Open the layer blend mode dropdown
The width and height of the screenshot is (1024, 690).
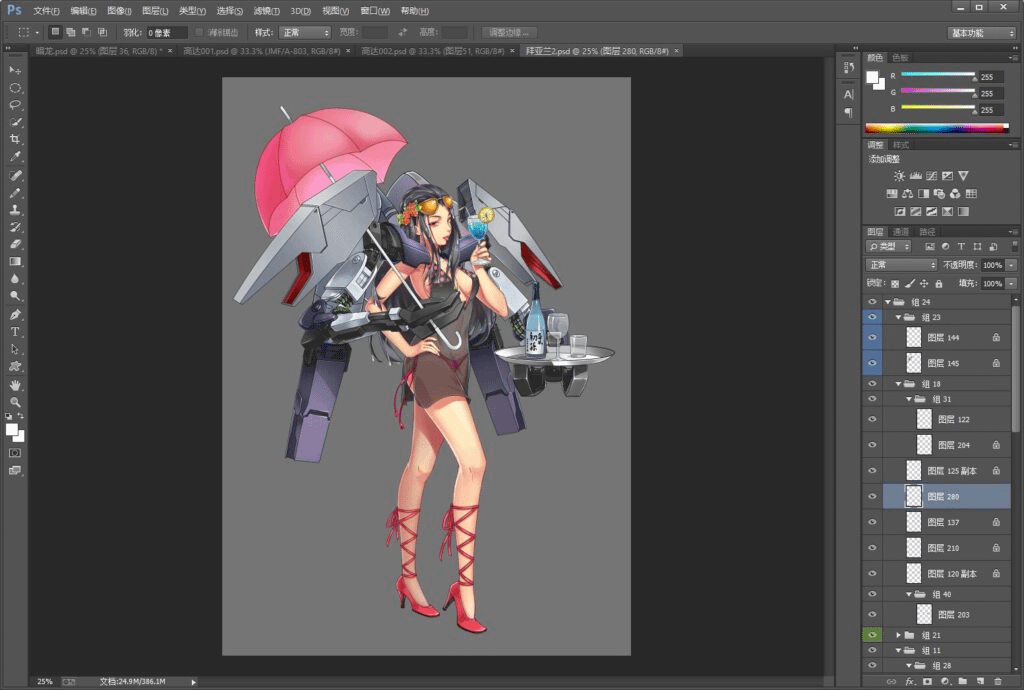(x=901, y=264)
